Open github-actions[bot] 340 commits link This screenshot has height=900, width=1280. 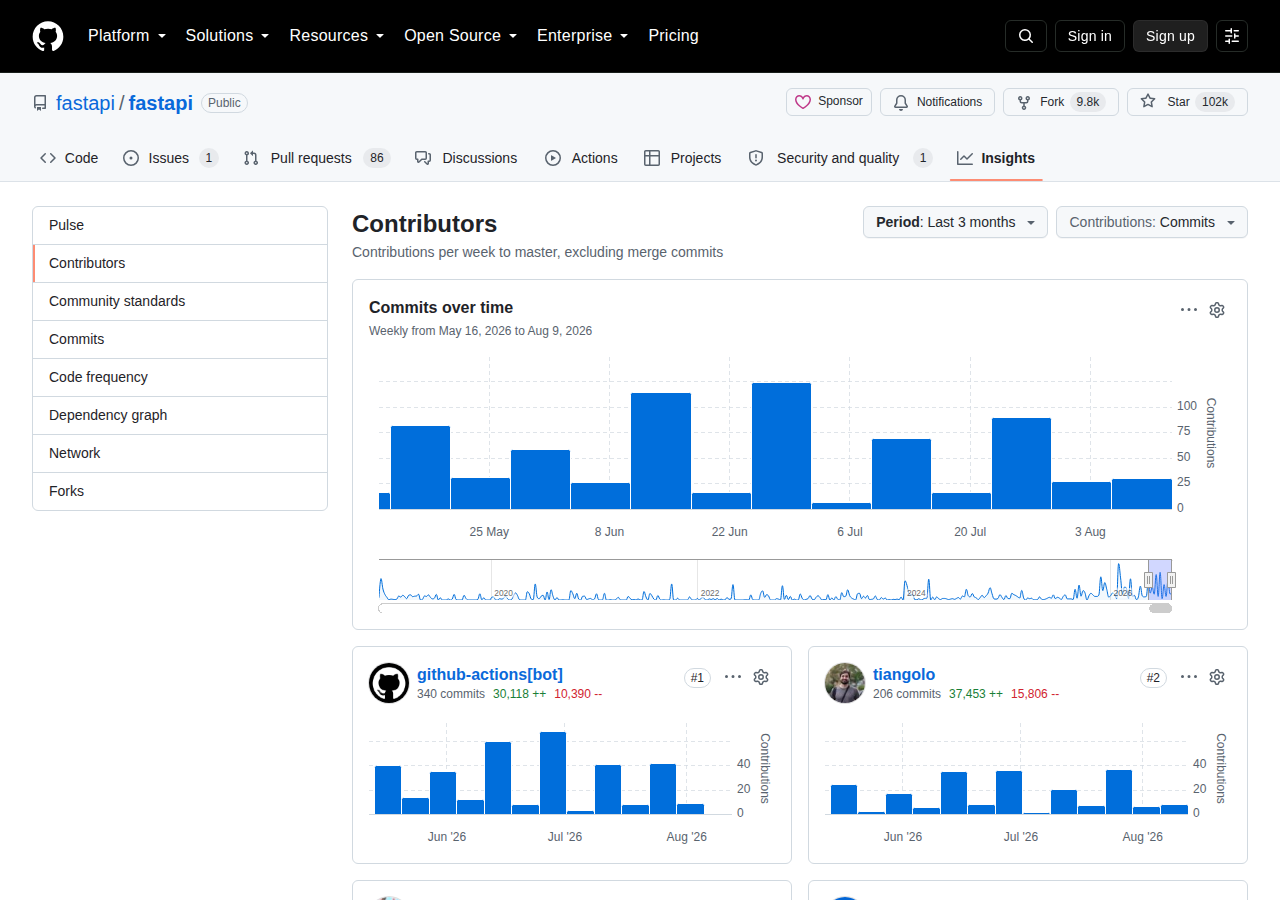tap(451, 694)
